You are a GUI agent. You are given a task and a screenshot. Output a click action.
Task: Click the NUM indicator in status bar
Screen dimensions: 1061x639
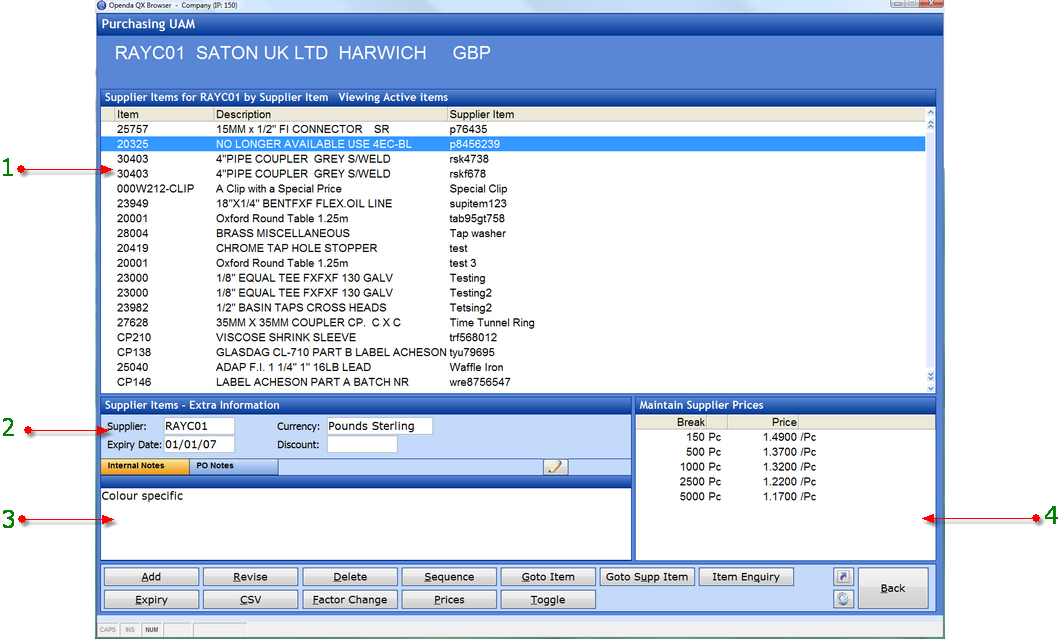point(152,630)
